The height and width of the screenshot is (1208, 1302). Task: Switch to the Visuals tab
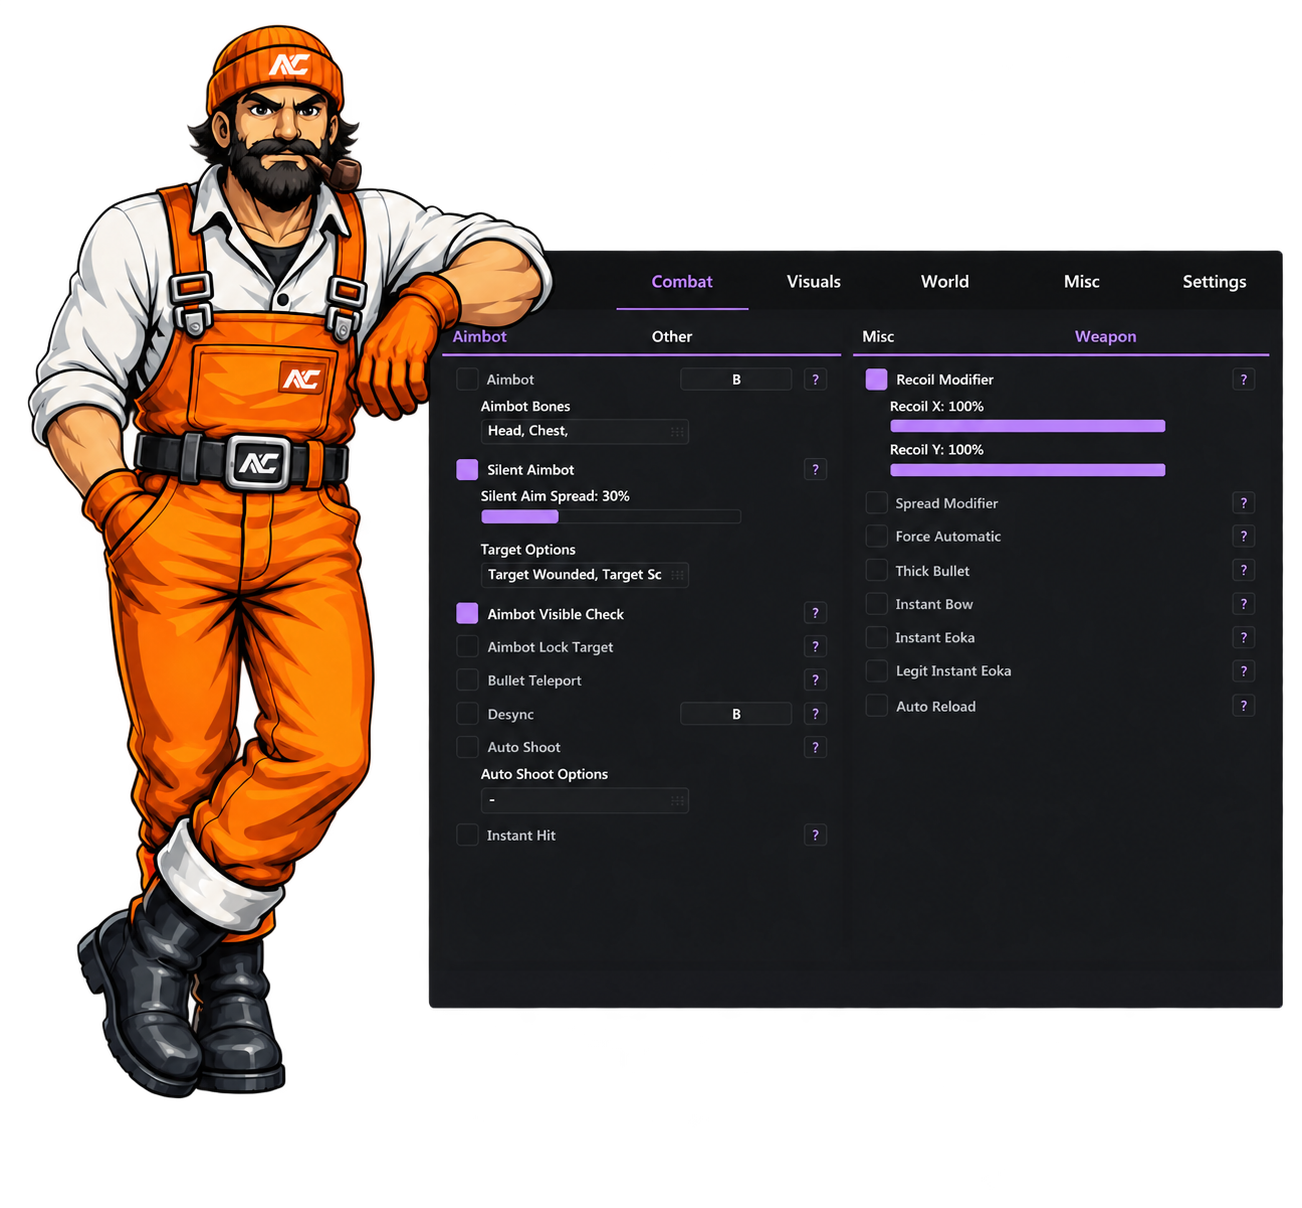(813, 282)
